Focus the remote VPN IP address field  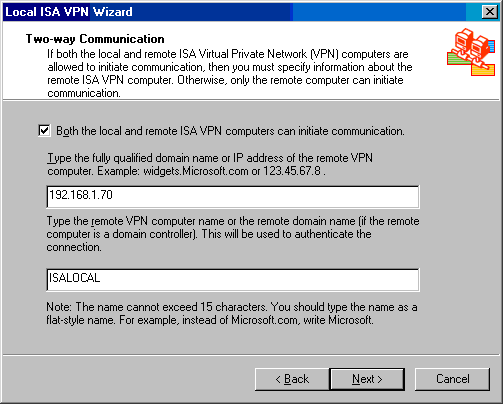[x=233, y=197]
